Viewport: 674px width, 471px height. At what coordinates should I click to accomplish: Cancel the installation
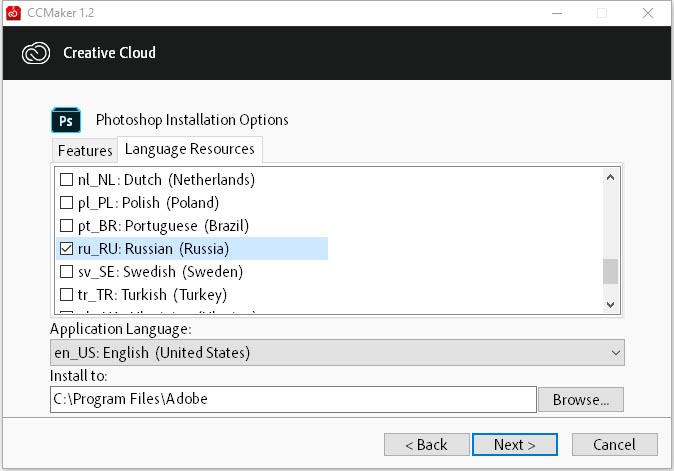[x=614, y=444]
